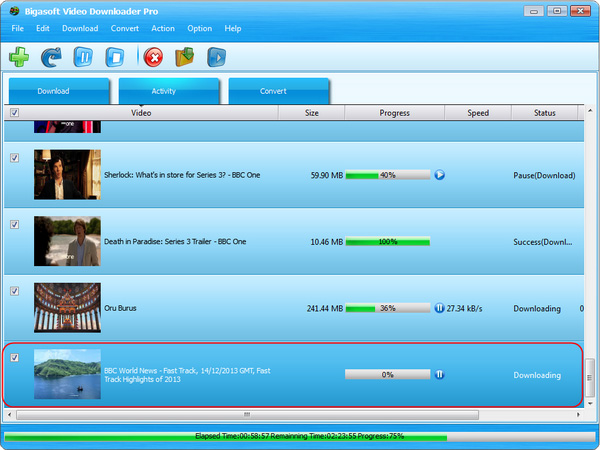
Task: Click the 'Success(Downl...' status text
Action: (543, 242)
